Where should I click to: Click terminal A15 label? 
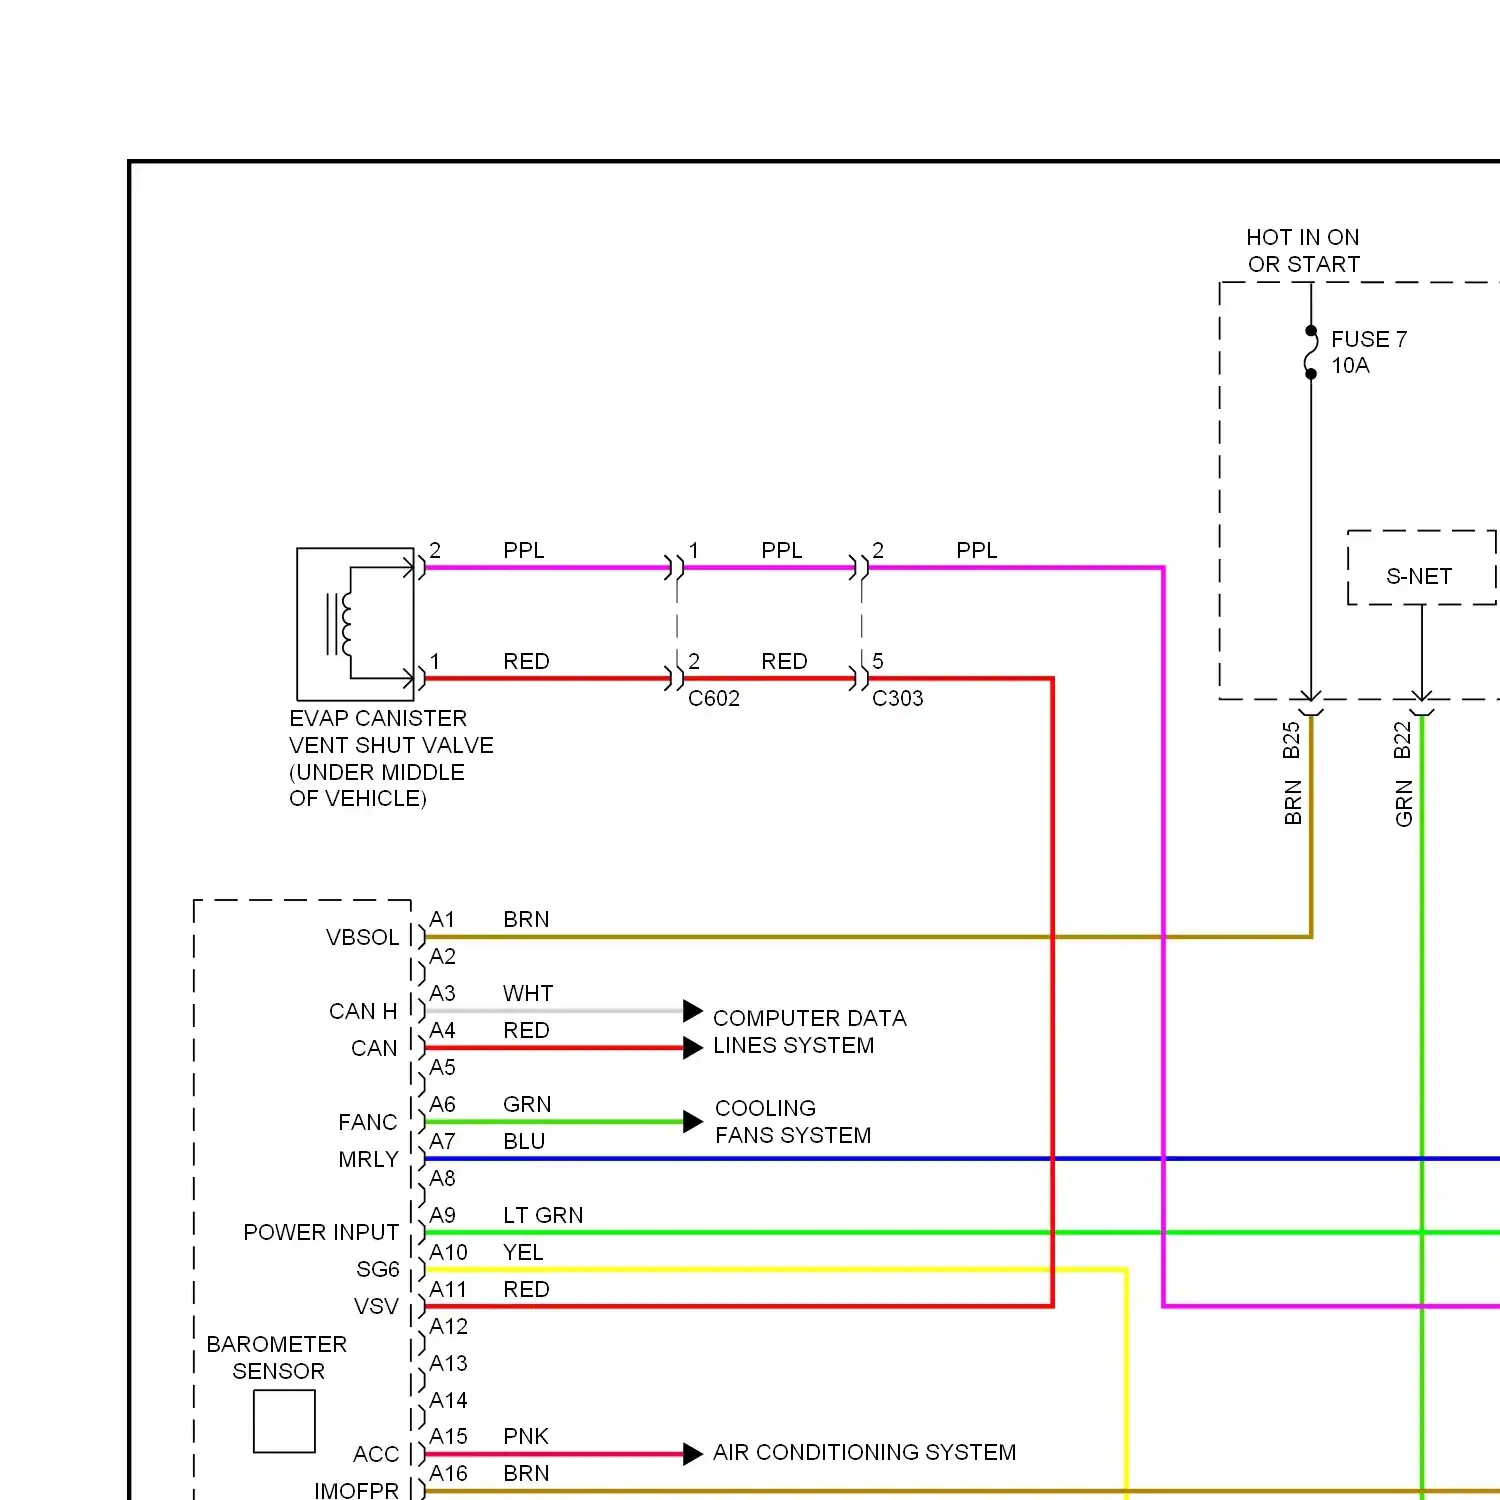coord(448,1437)
